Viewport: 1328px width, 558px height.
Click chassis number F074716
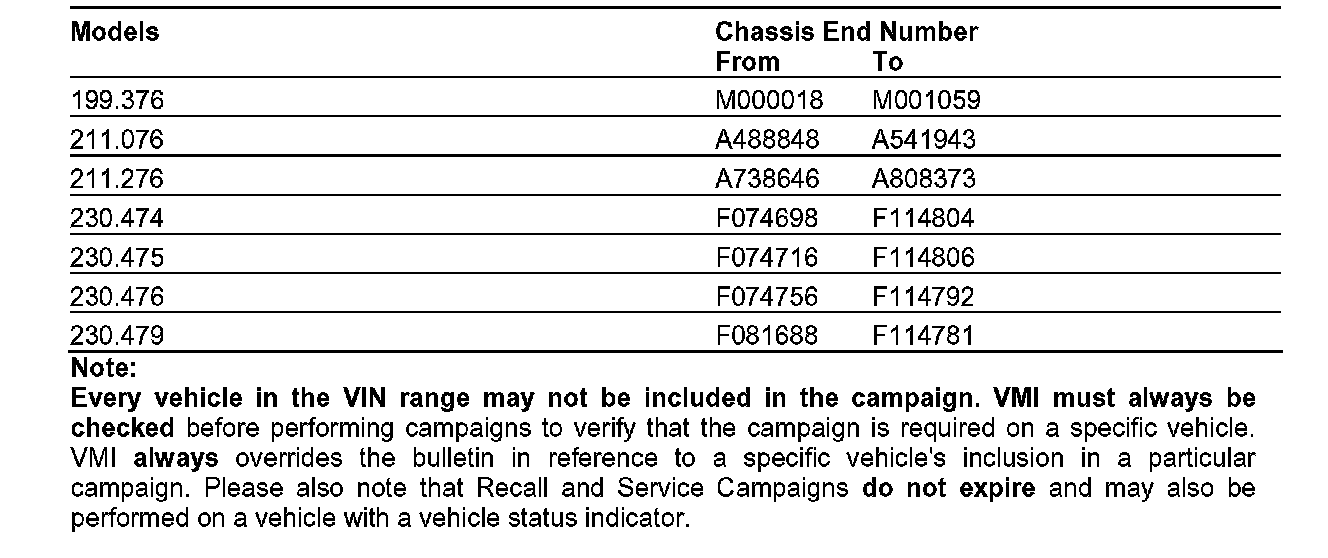(x=767, y=258)
